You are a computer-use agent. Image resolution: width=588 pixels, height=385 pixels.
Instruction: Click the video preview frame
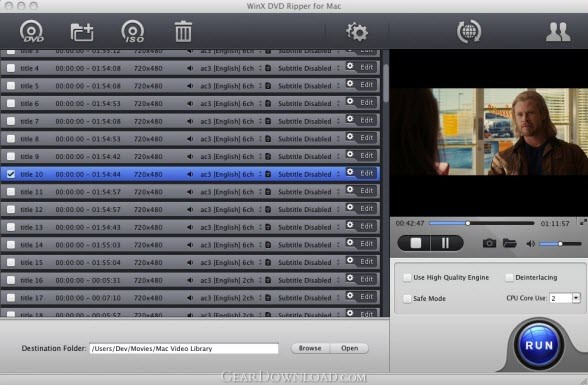(489, 131)
